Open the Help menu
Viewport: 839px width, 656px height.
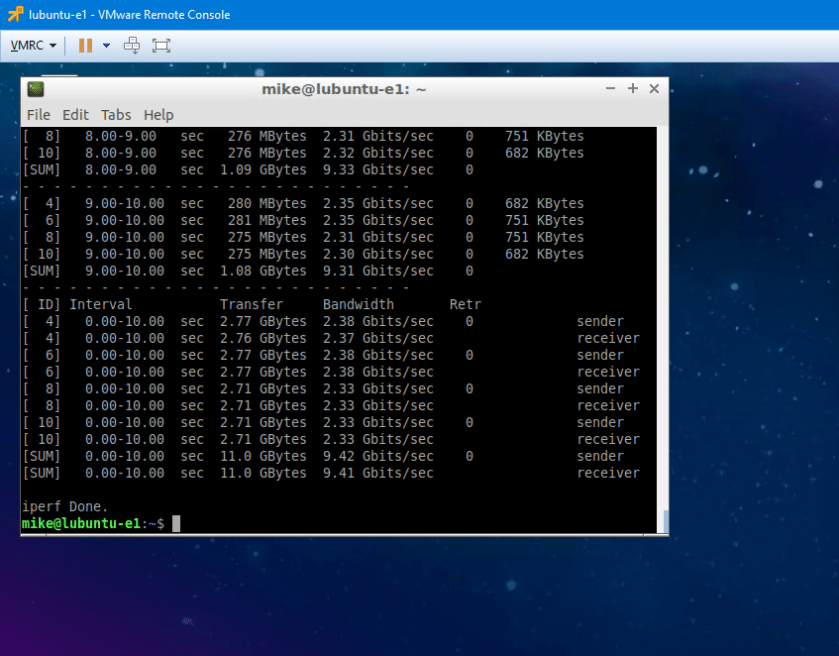coord(158,115)
